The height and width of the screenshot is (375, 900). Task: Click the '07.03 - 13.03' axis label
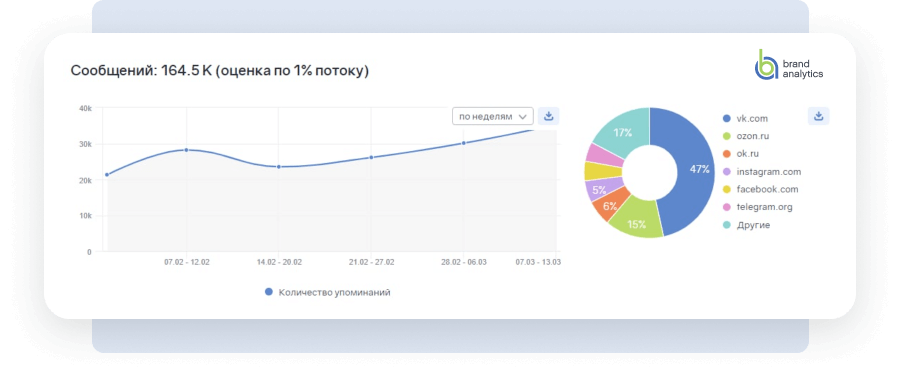(538, 262)
